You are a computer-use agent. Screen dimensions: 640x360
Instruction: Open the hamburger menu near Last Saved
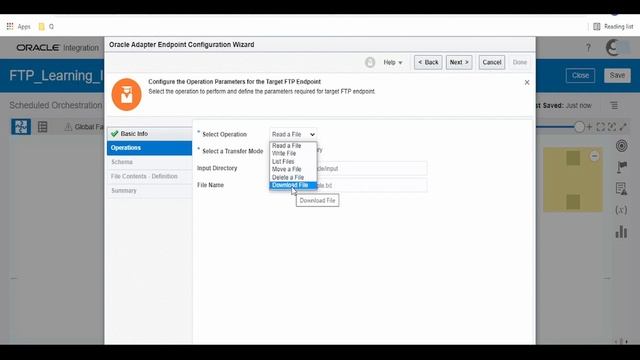pyautogui.click(x=614, y=106)
